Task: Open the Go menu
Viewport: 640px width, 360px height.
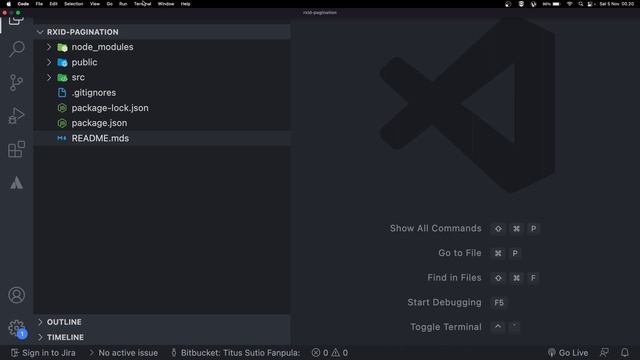Action: point(109,4)
